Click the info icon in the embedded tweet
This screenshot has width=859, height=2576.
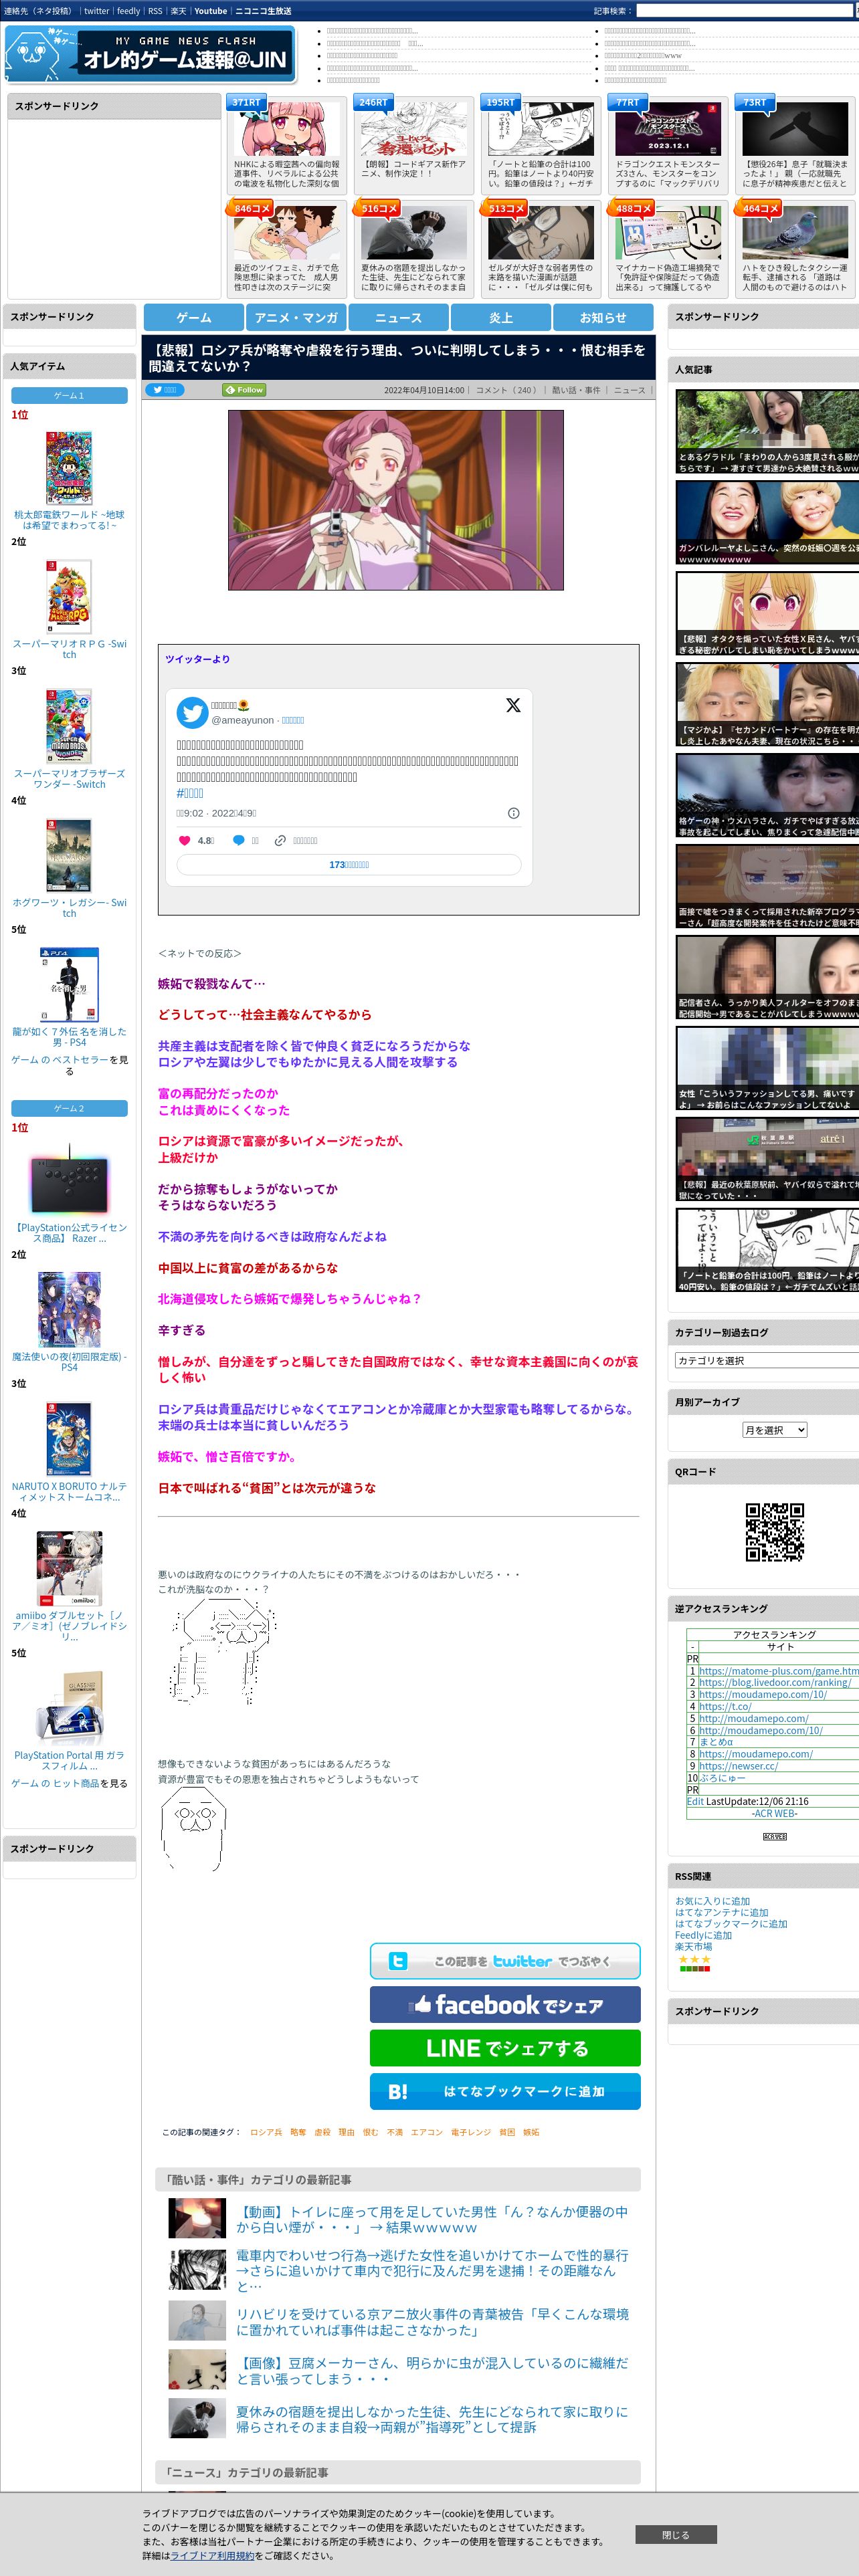tap(514, 813)
